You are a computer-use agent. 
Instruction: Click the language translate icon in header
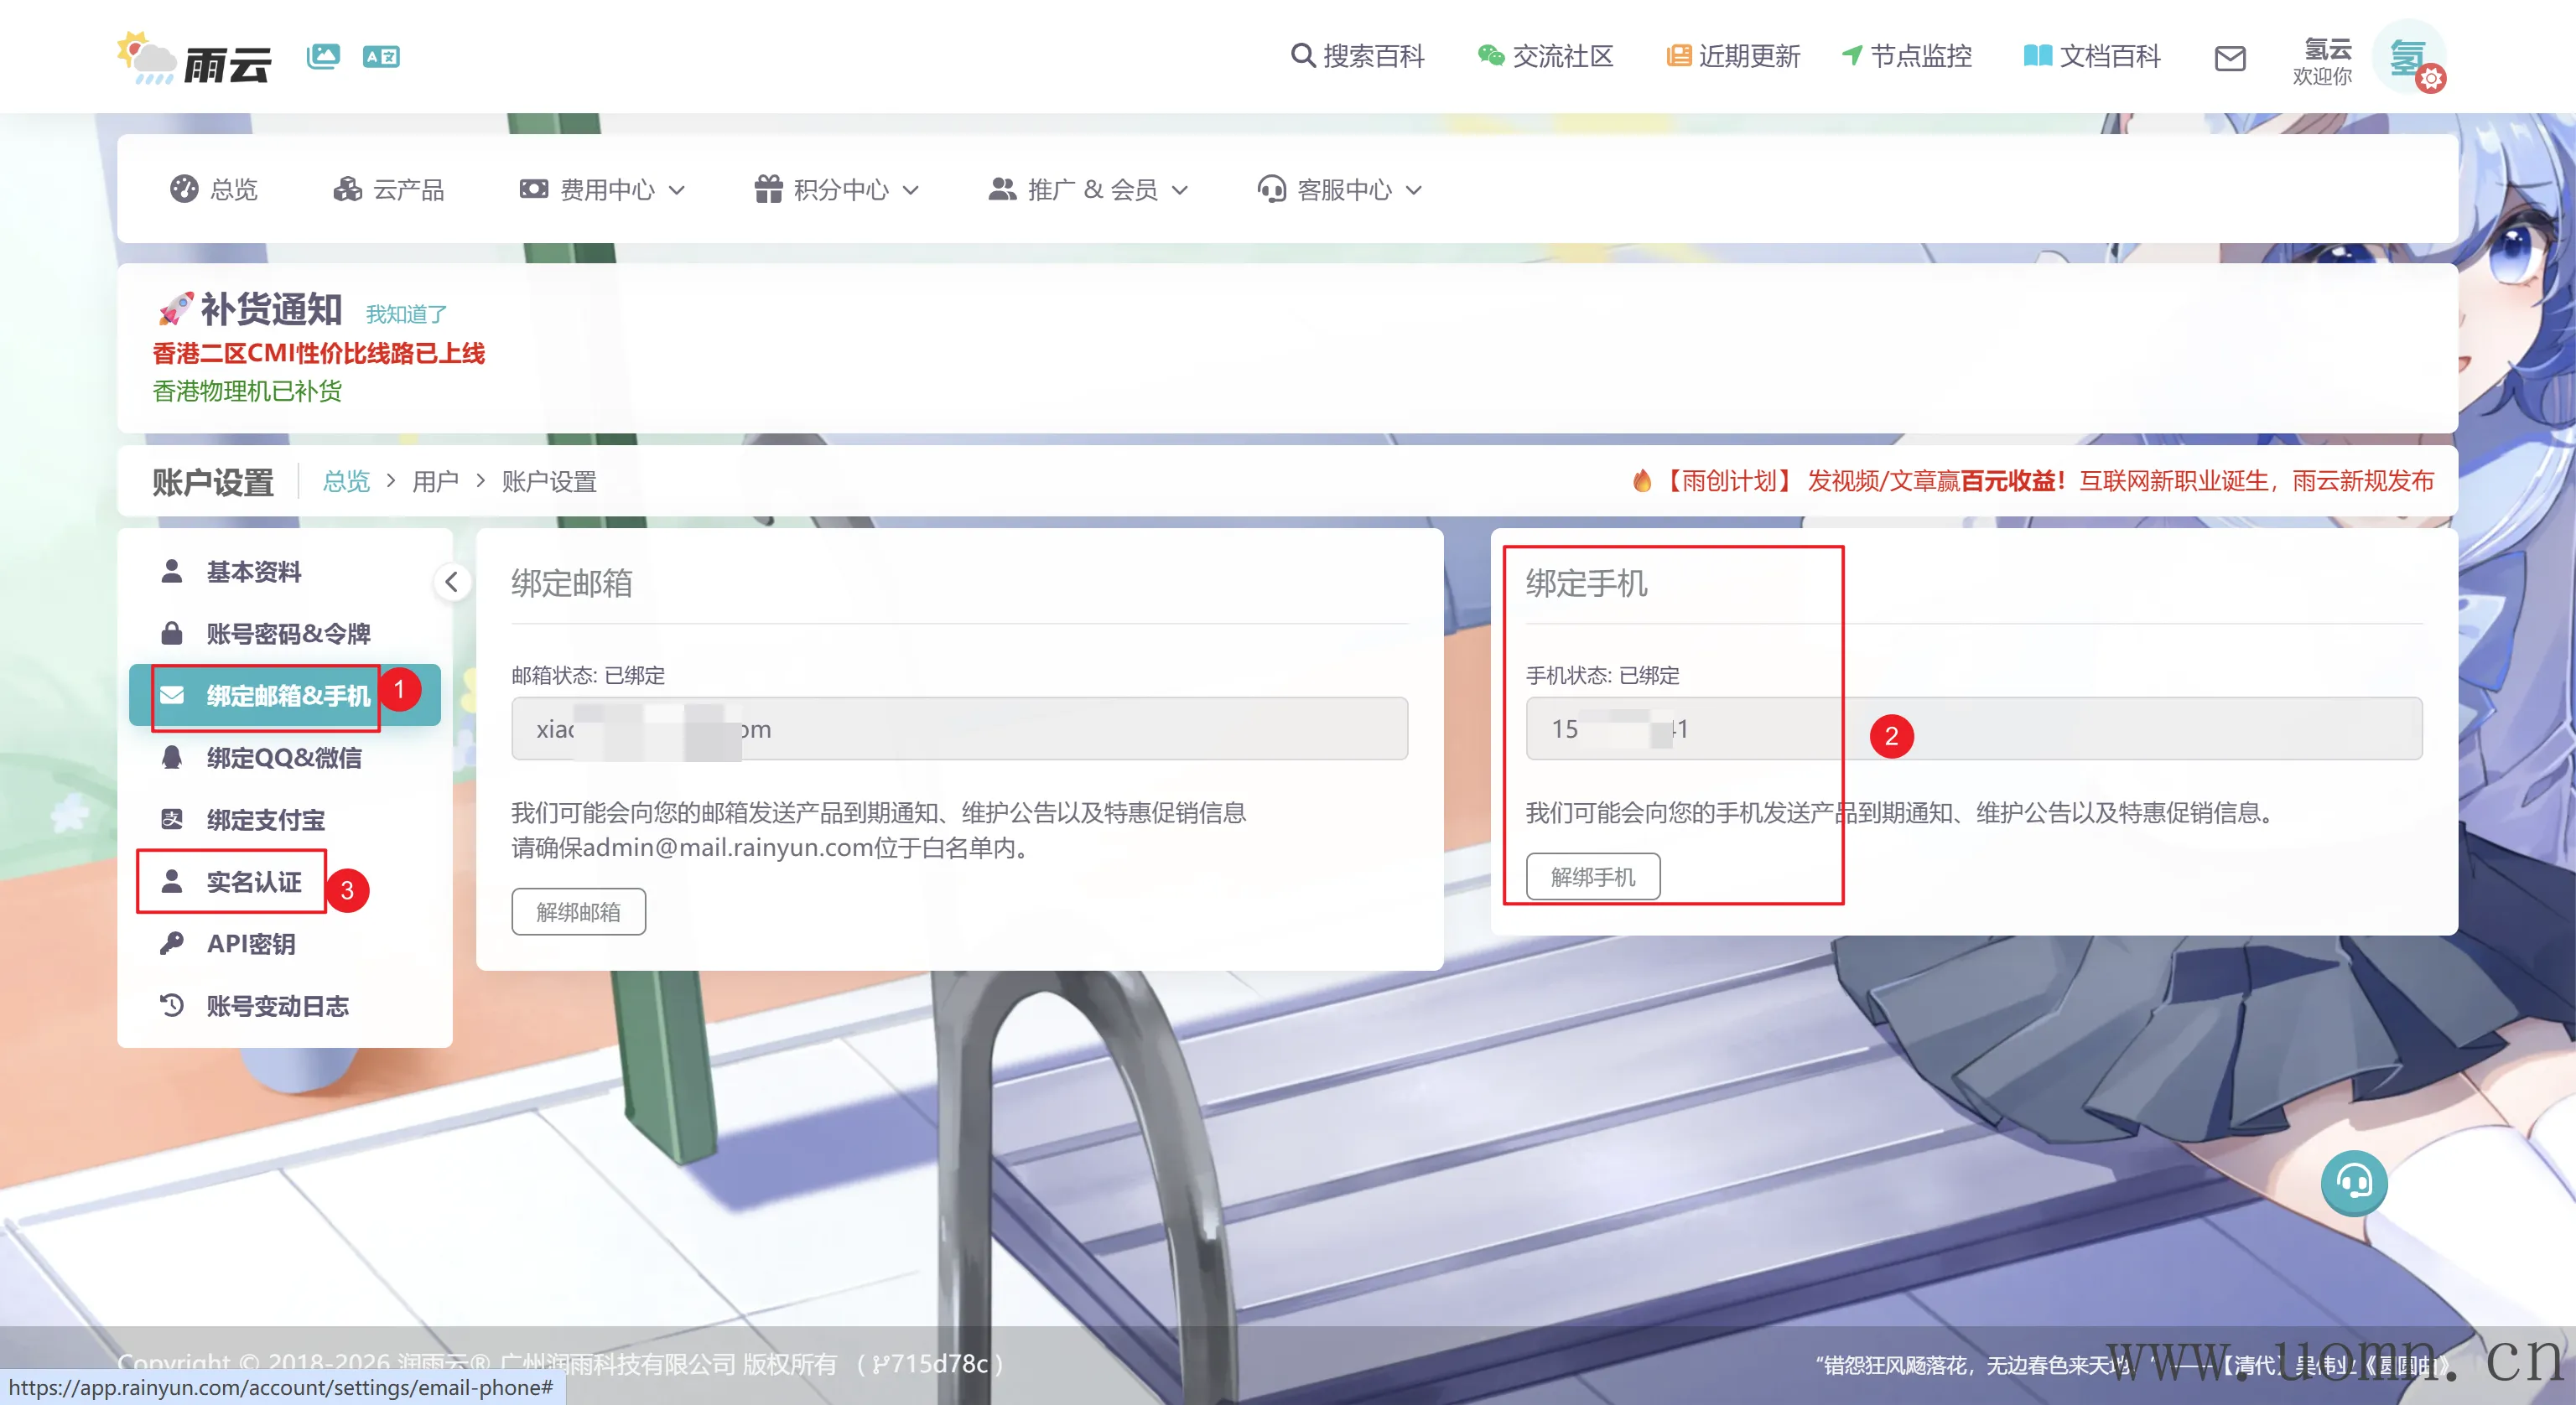(381, 56)
